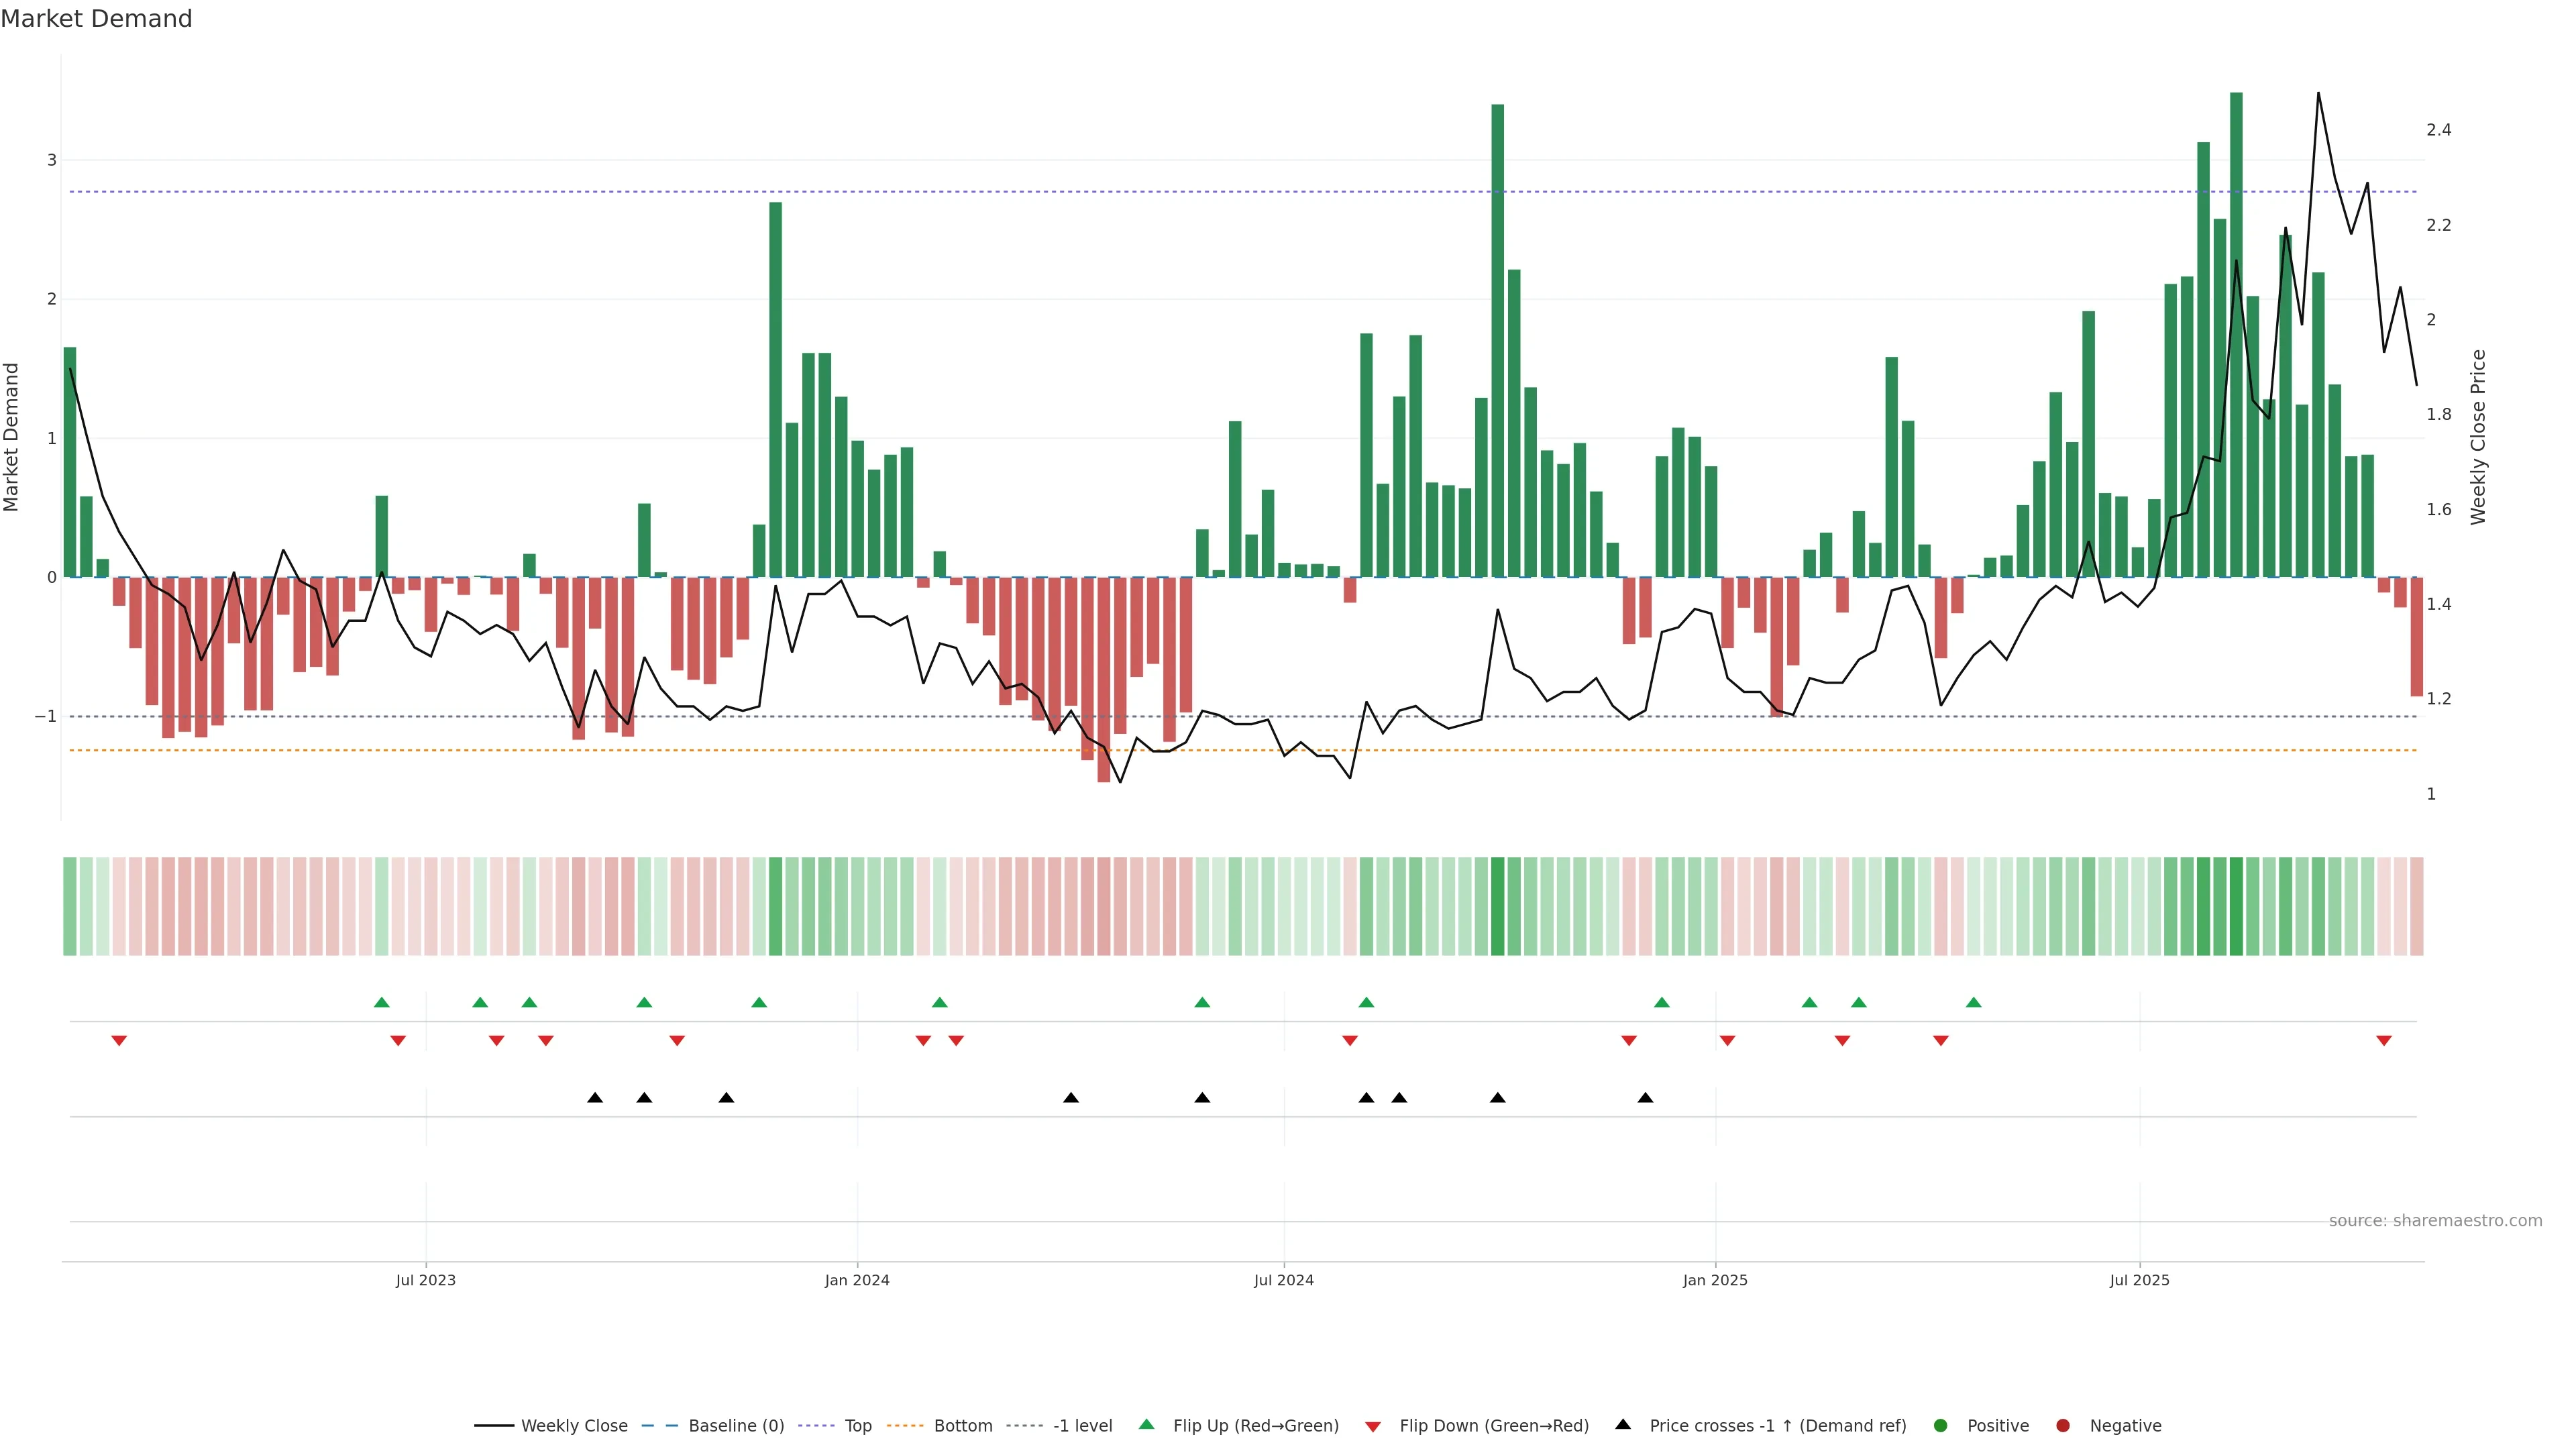Click the first red flip-down marker on left
The height and width of the screenshot is (1449, 2576).
click(x=119, y=1041)
